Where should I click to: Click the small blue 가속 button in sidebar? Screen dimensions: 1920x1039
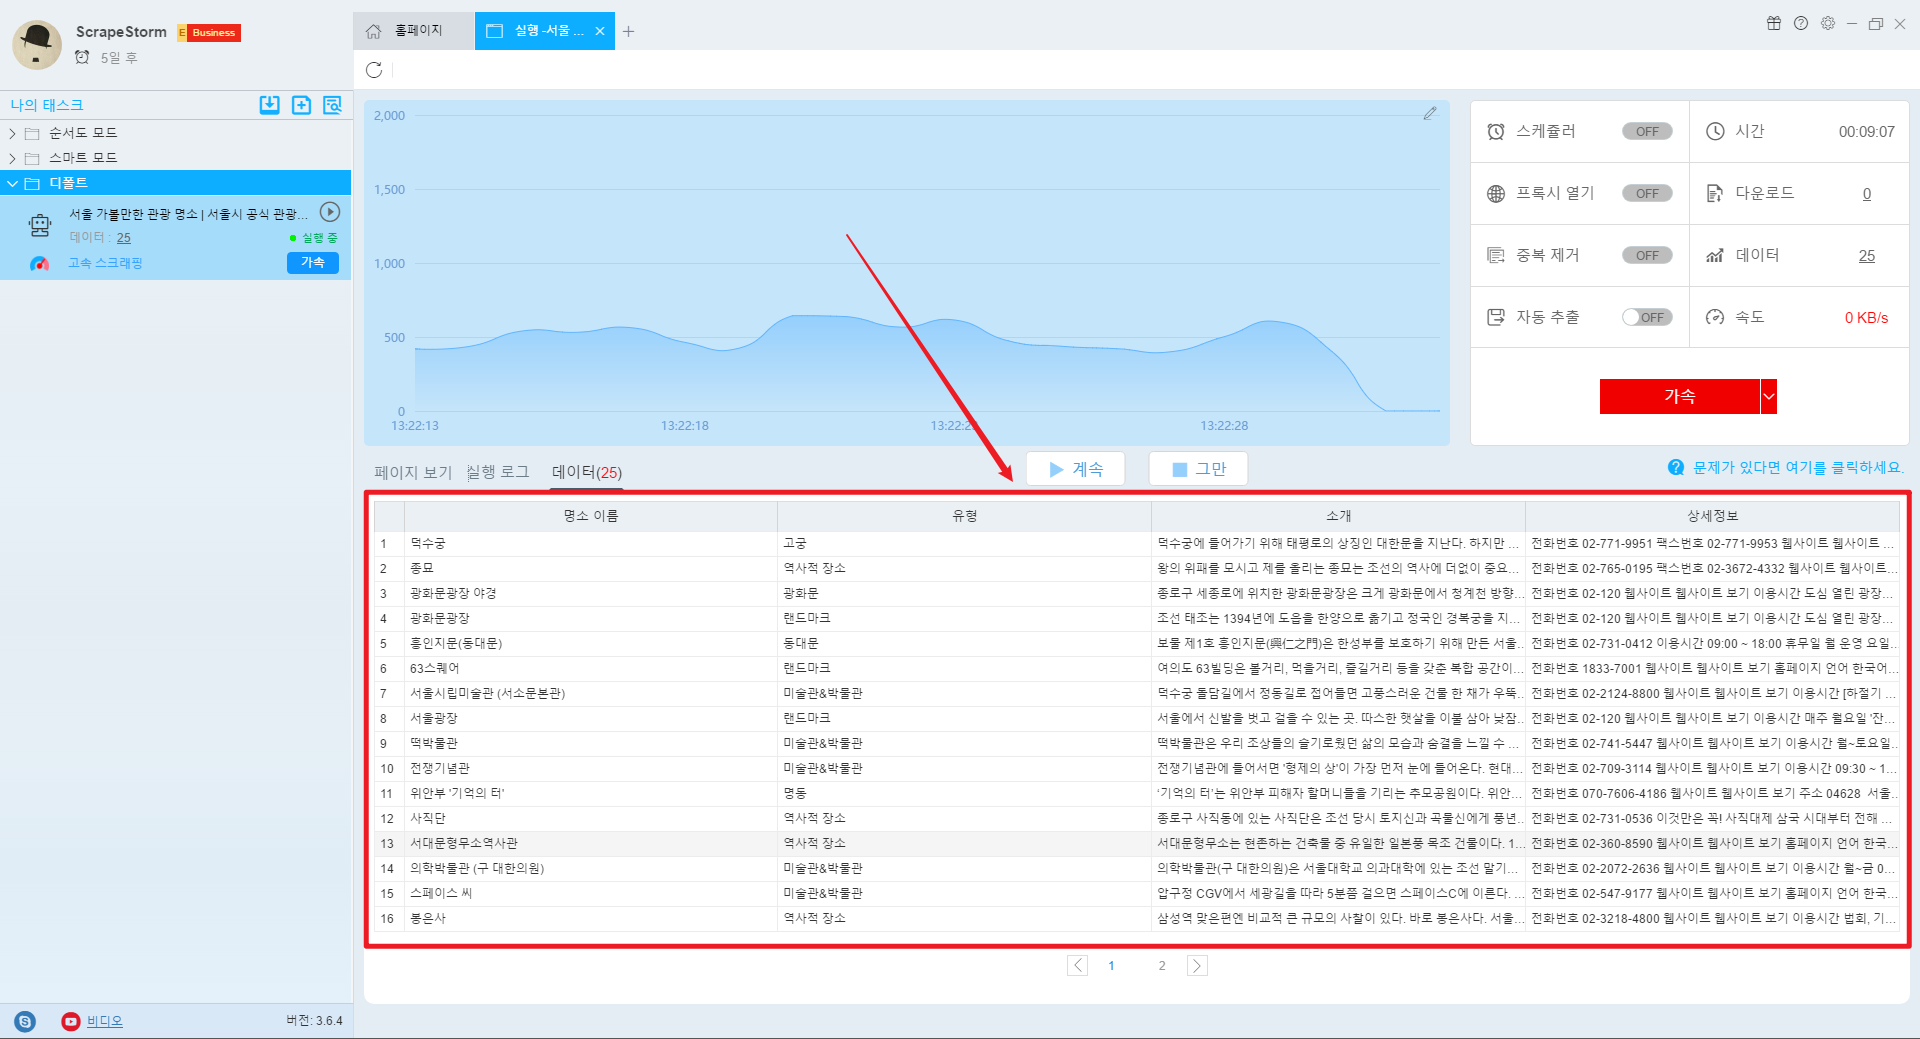(x=313, y=263)
